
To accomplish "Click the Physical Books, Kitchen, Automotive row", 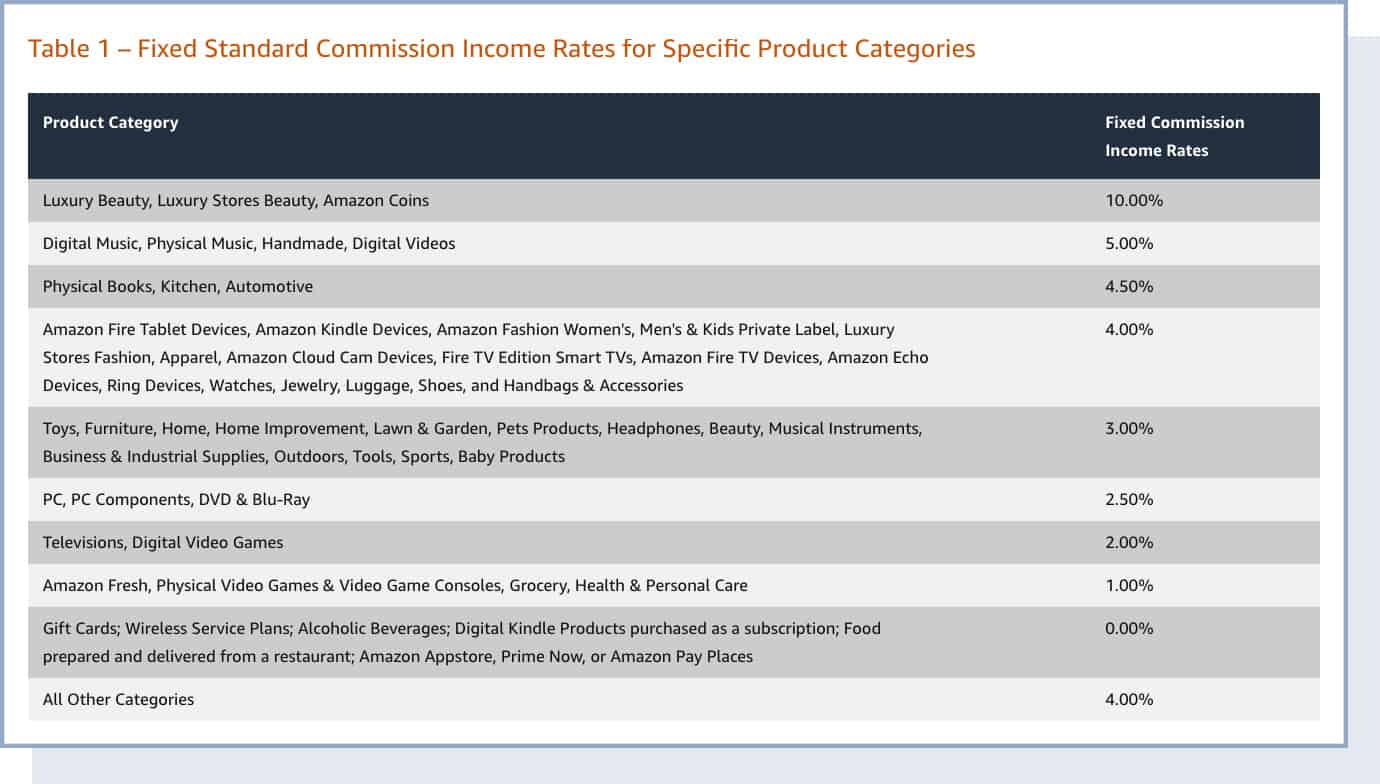I will (177, 286).
